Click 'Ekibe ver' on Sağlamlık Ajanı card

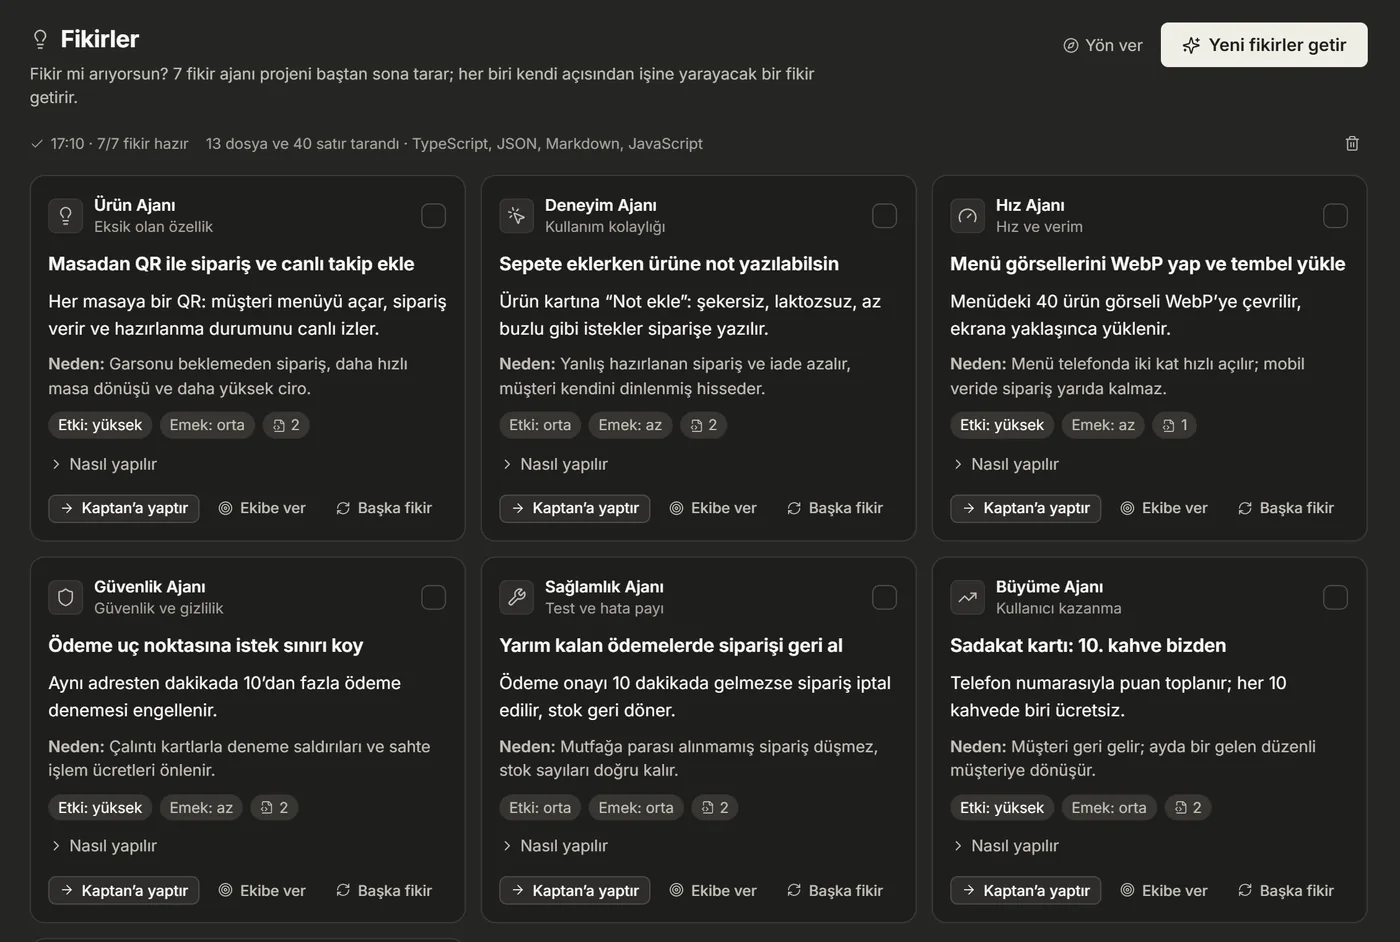(713, 890)
